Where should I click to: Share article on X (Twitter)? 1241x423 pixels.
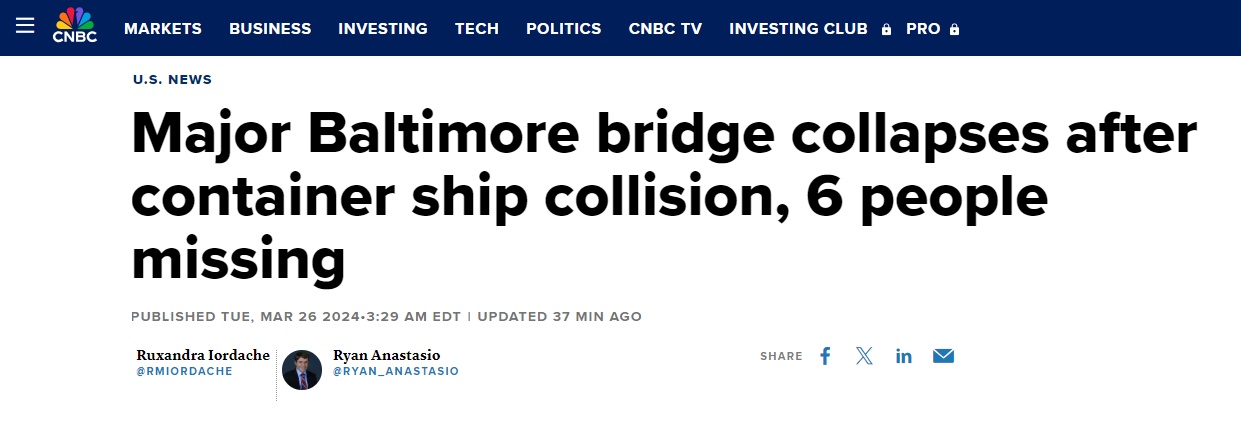(864, 356)
